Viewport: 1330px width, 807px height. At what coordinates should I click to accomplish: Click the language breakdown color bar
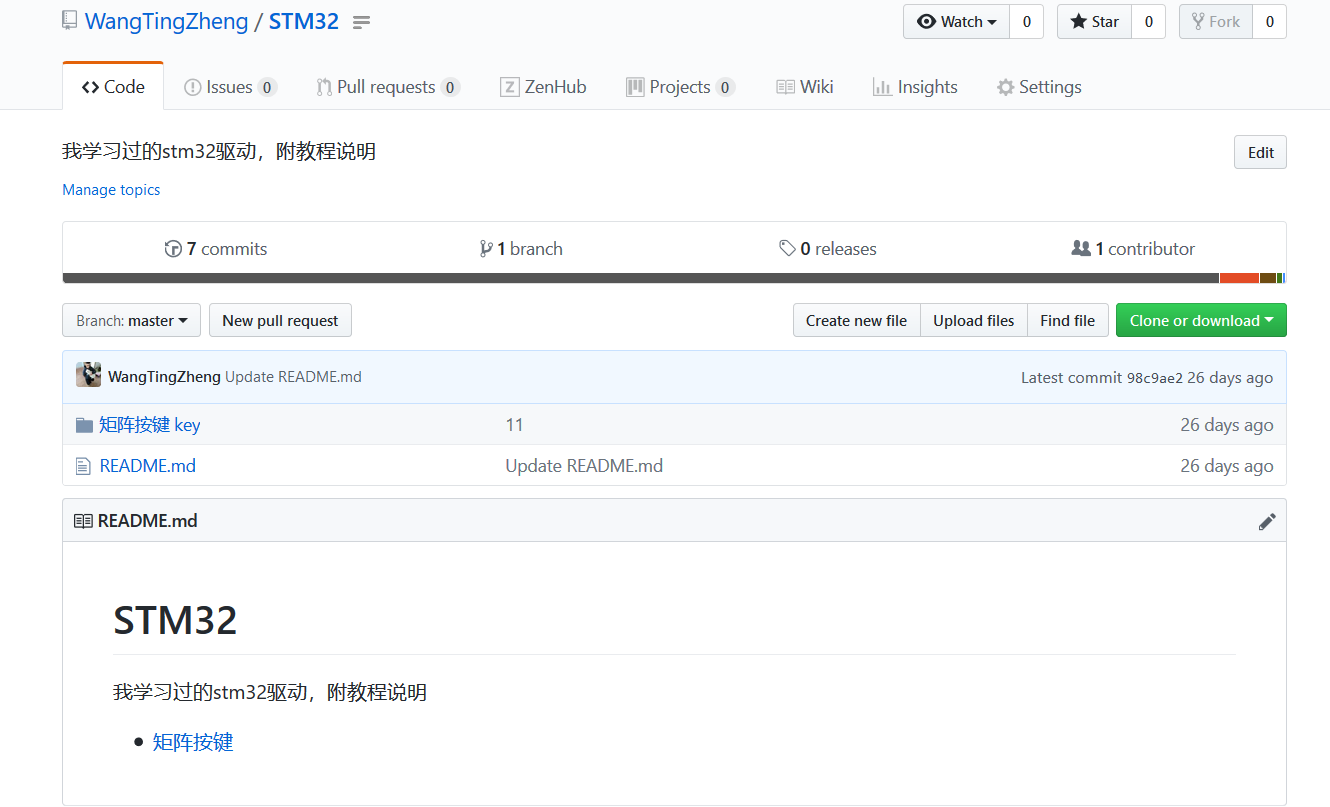[x=674, y=278]
